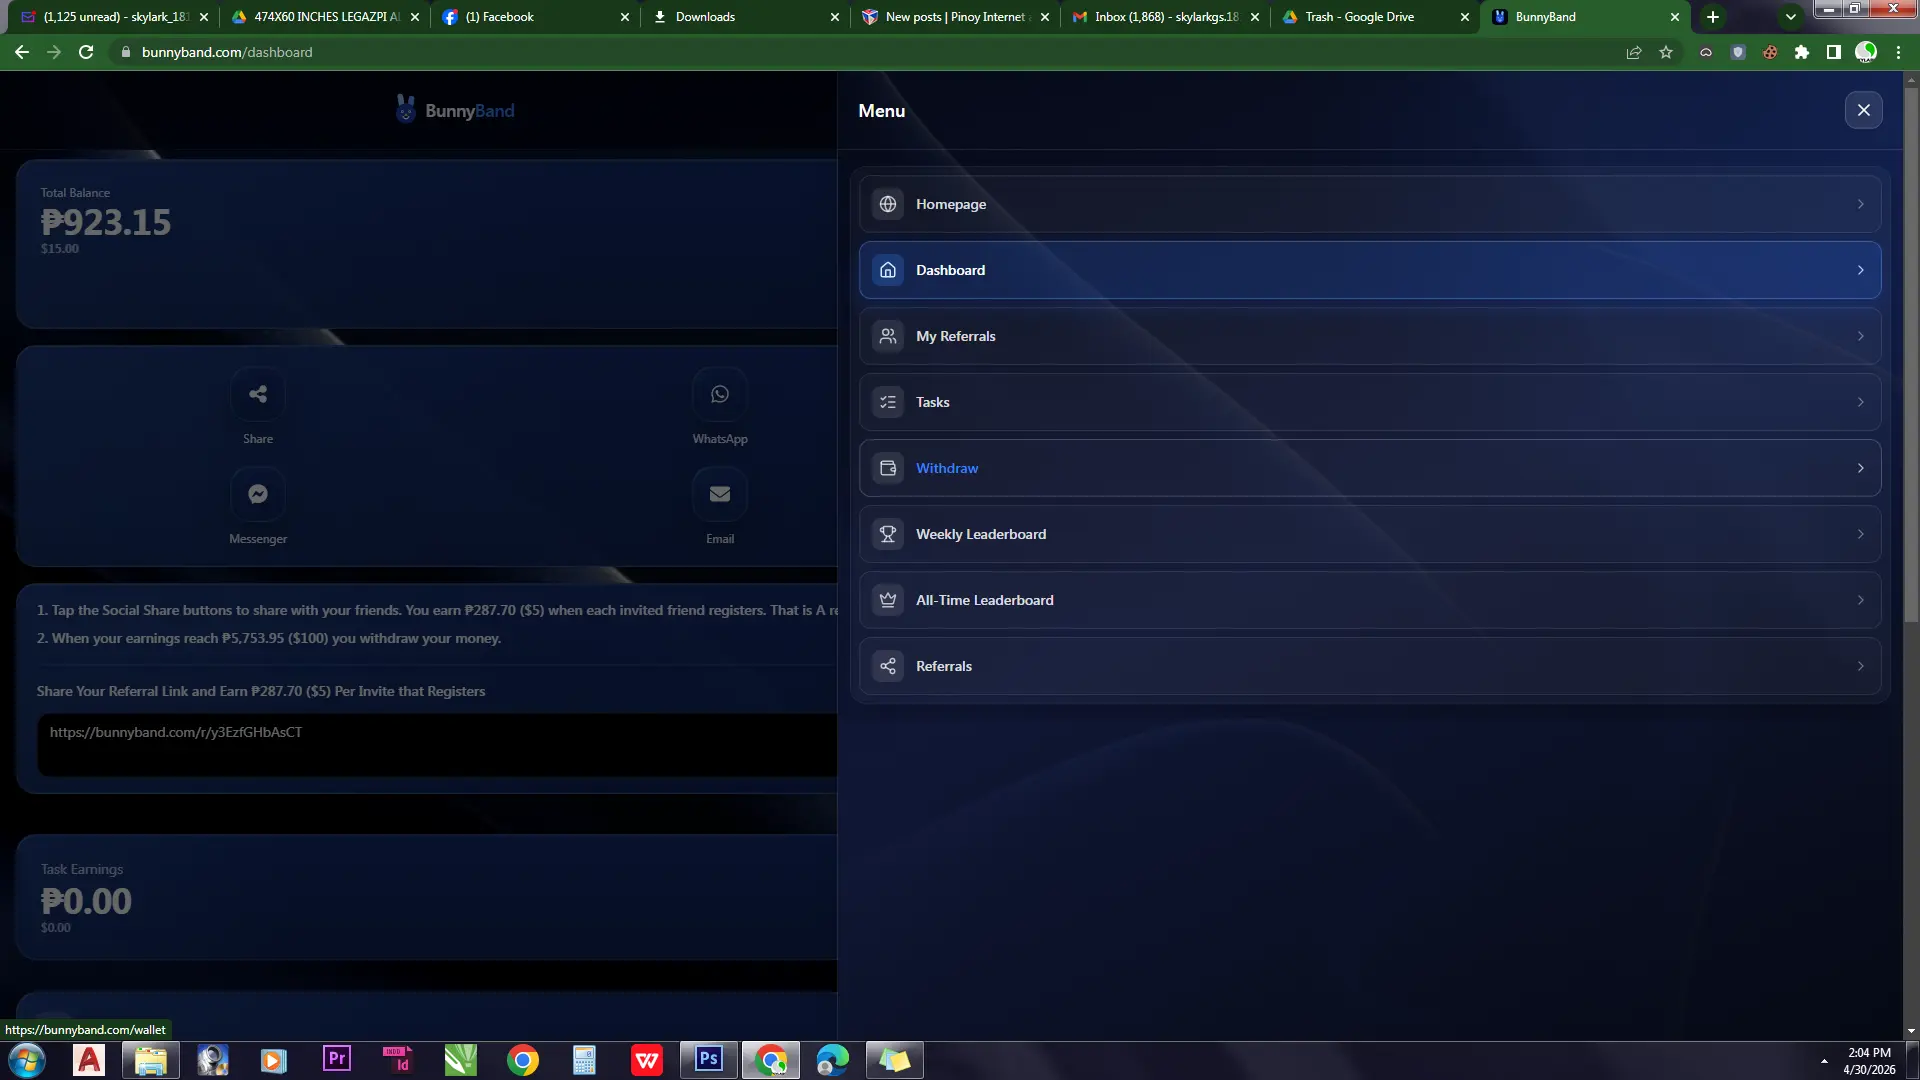Click the Referrals share-nodes icon
This screenshot has width=1920, height=1080.
coord(888,666)
